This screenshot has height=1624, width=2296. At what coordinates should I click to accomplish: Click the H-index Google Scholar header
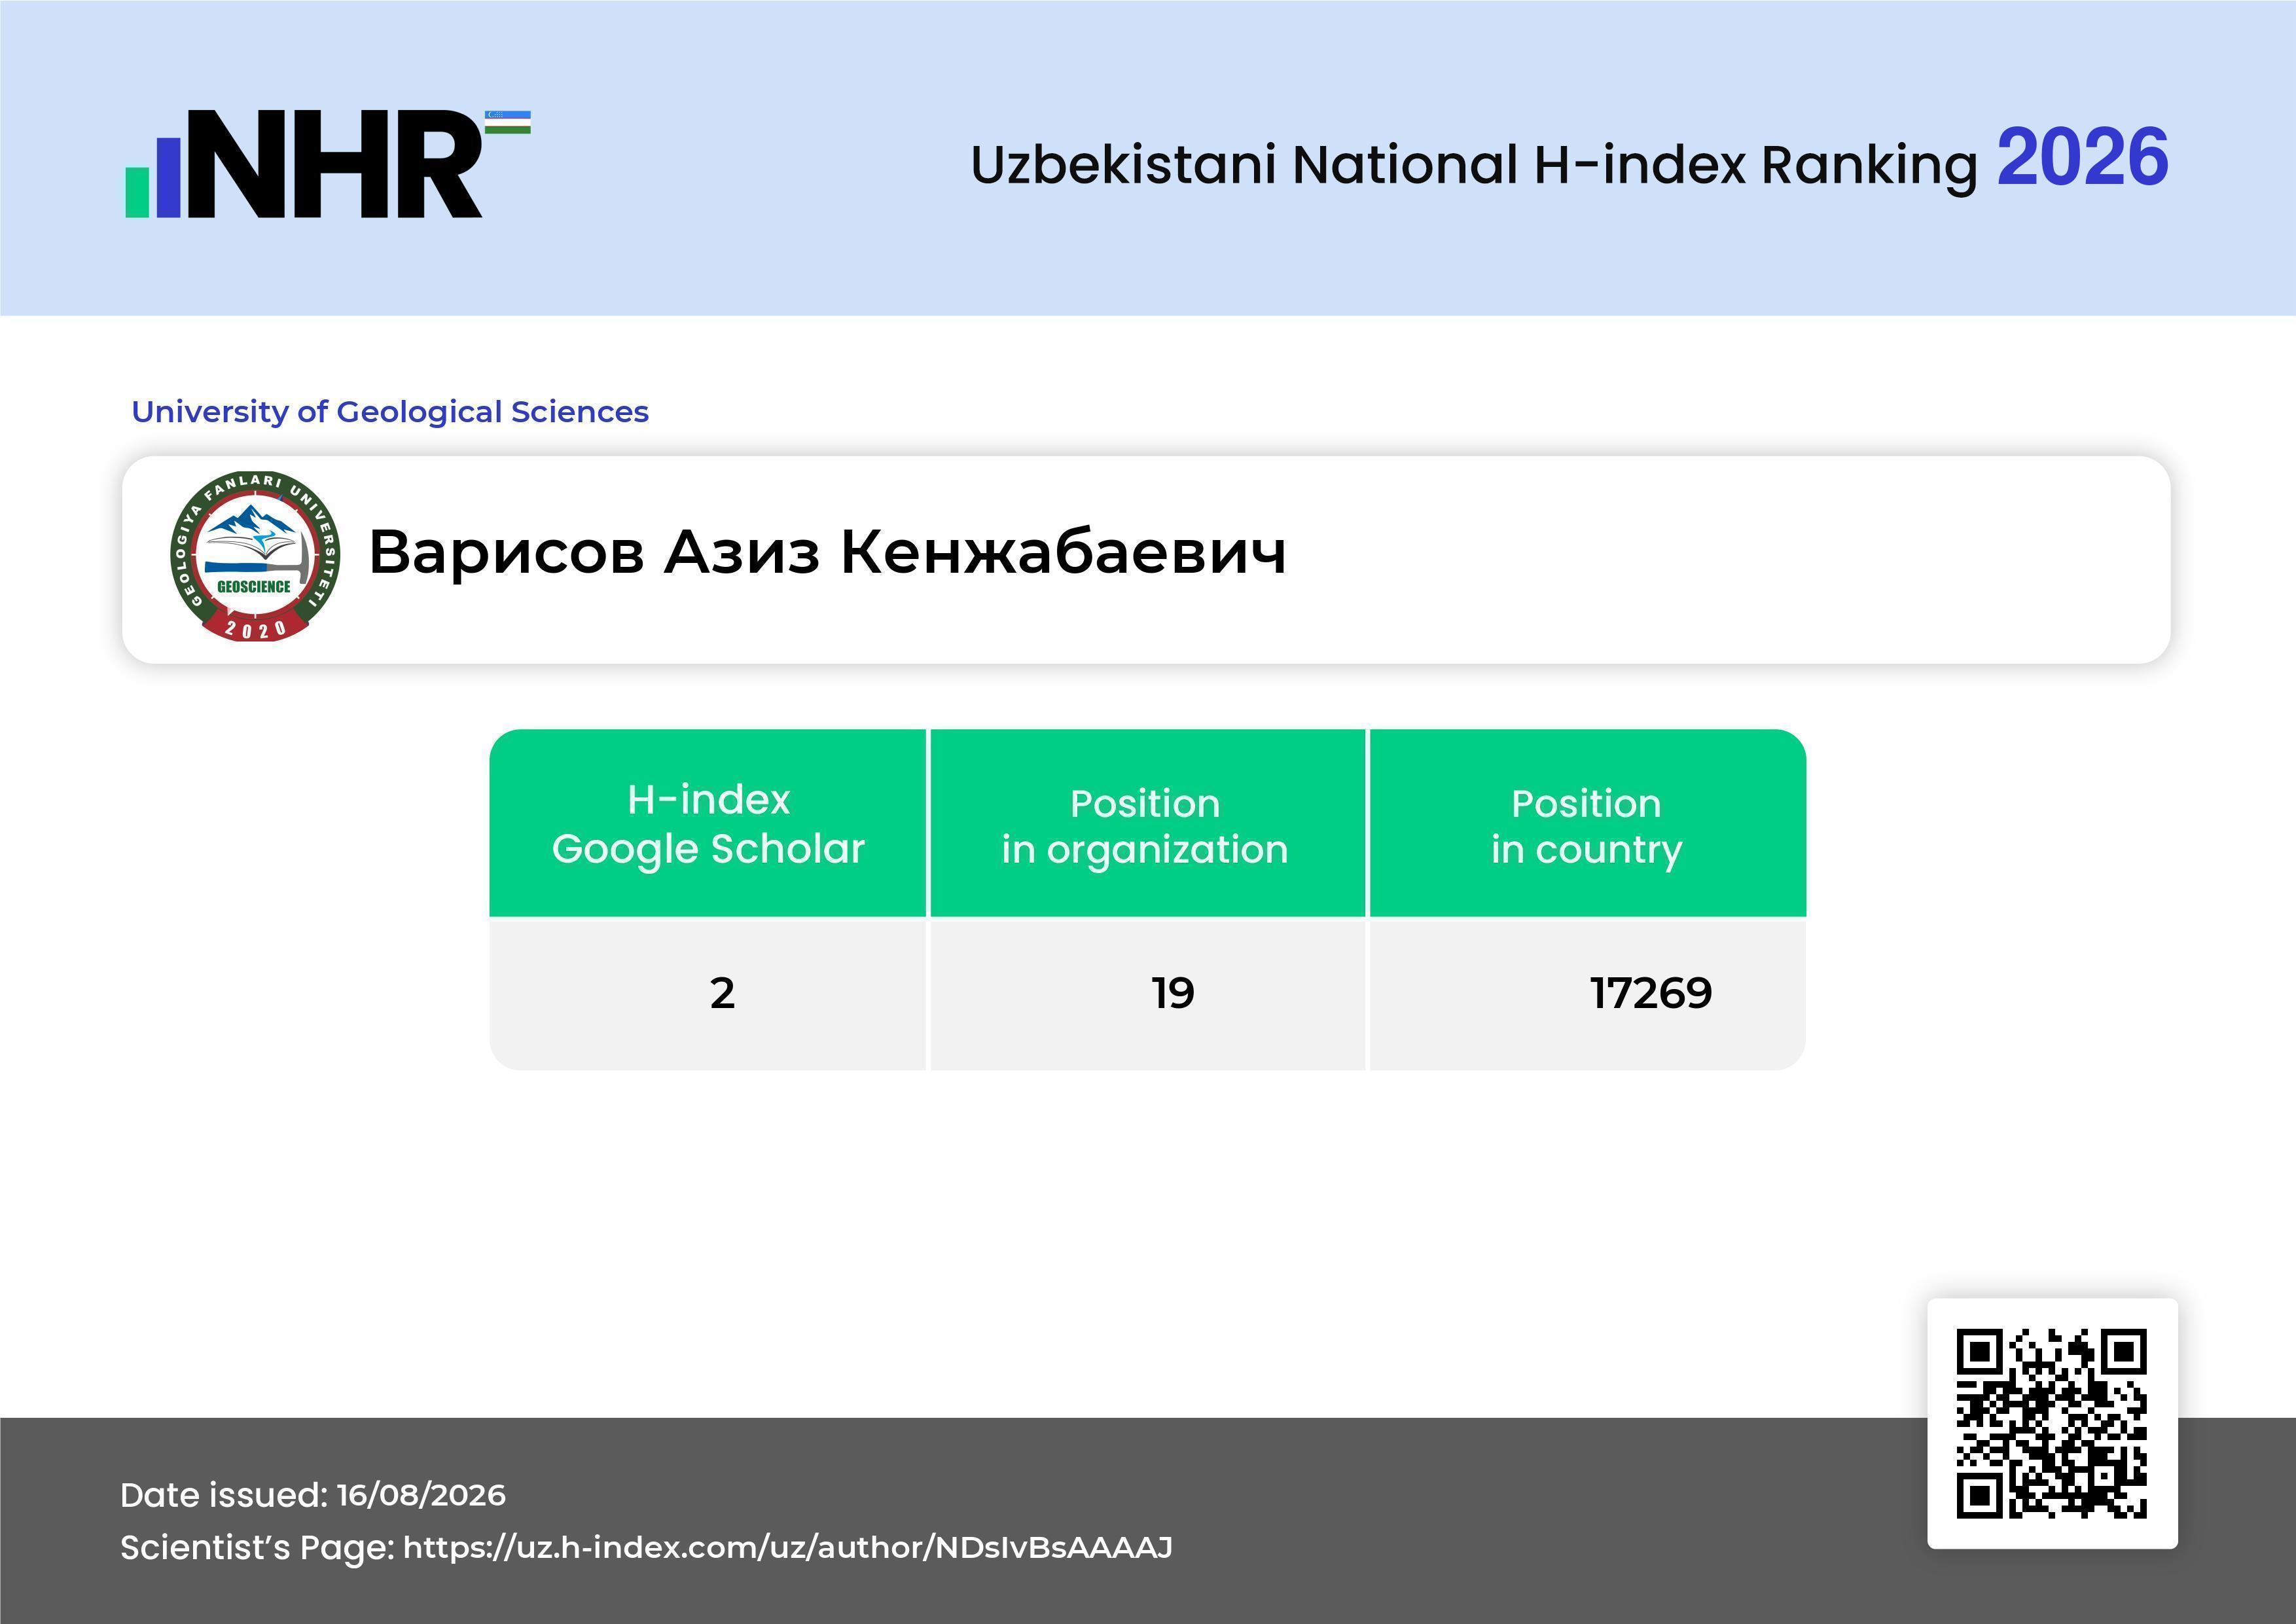coord(708,823)
